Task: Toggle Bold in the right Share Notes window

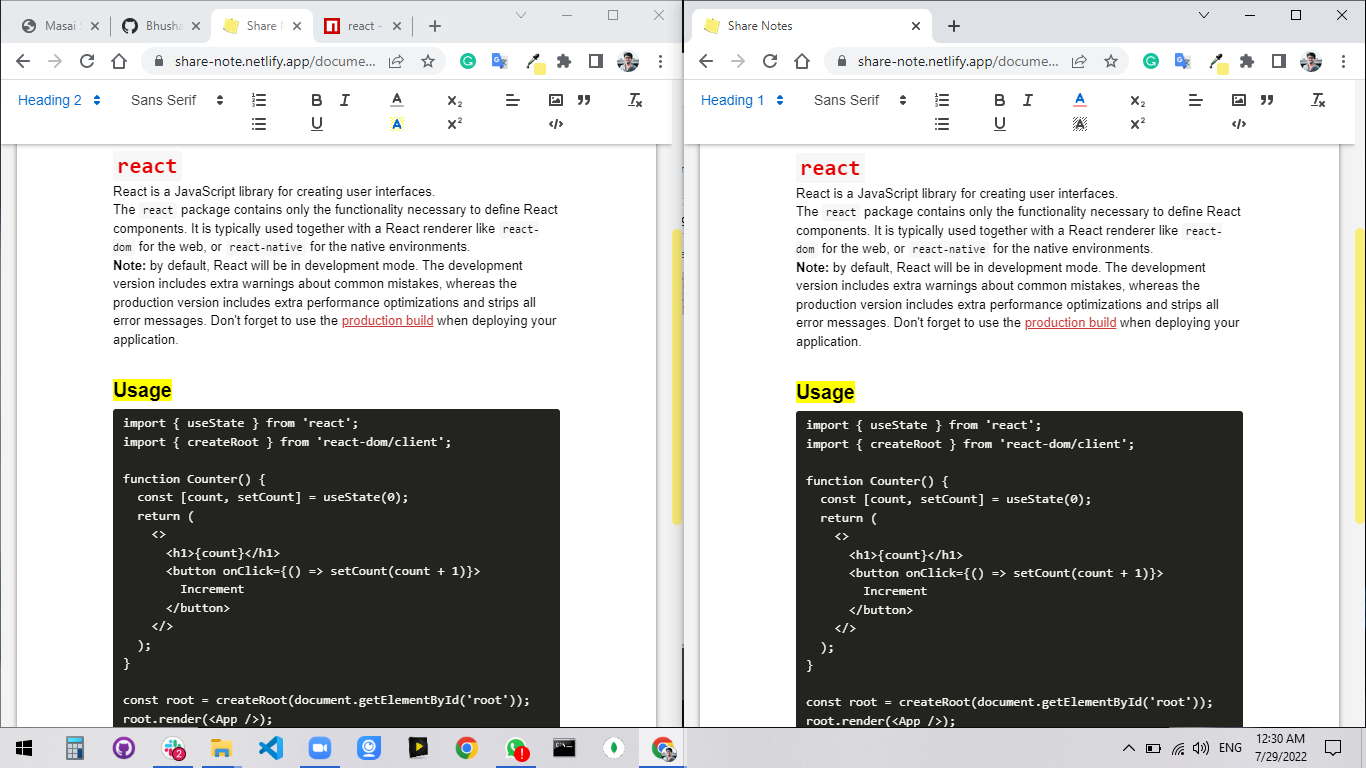Action: [1000, 100]
